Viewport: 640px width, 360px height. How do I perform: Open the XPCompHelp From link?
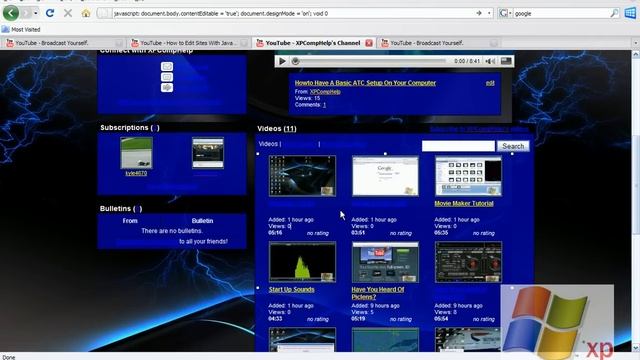click(325, 92)
